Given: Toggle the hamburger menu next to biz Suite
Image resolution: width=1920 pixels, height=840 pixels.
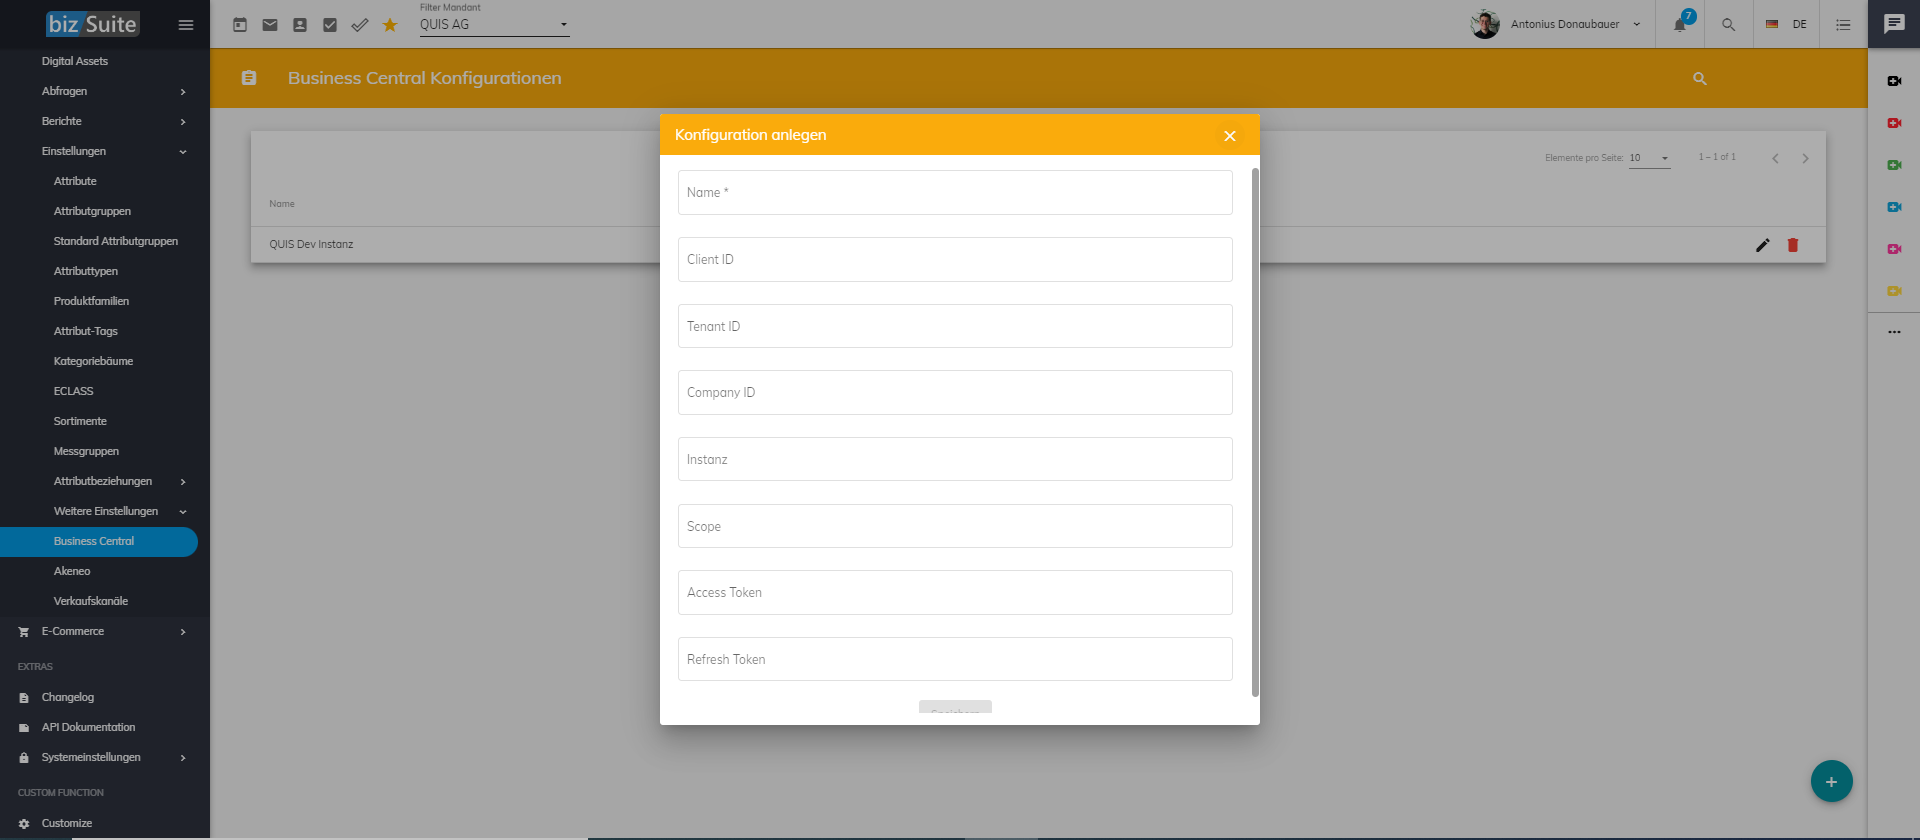Looking at the screenshot, I should (186, 25).
